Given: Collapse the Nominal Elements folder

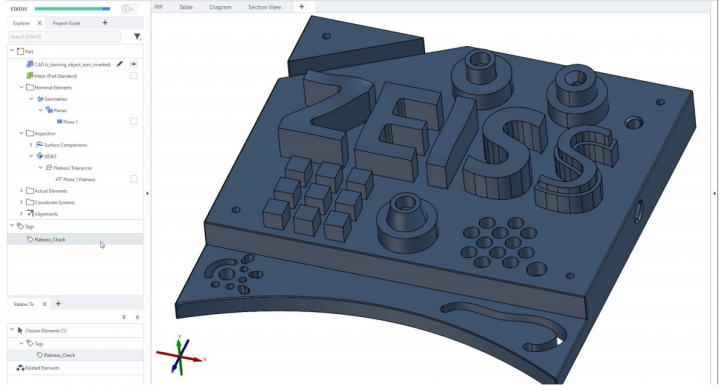Looking at the screenshot, I should [x=21, y=87].
